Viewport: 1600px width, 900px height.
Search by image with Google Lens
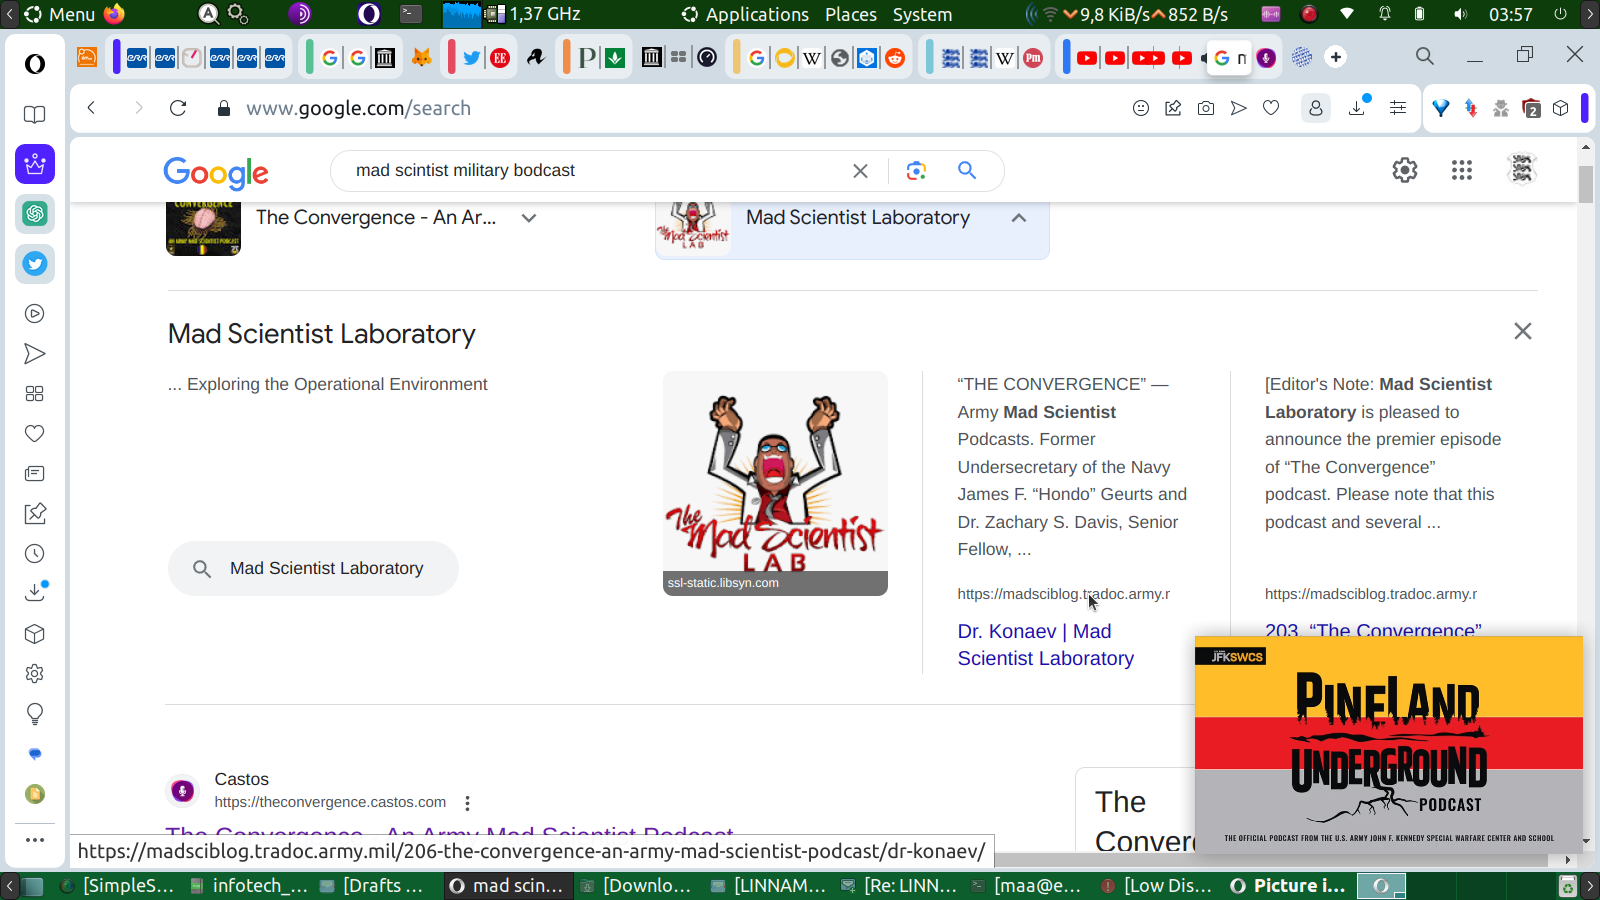click(916, 171)
